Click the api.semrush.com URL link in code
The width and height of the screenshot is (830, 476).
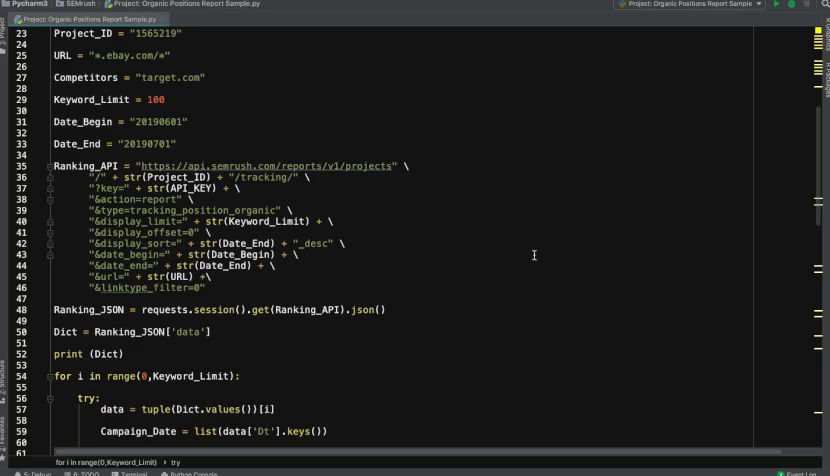[268, 166]
